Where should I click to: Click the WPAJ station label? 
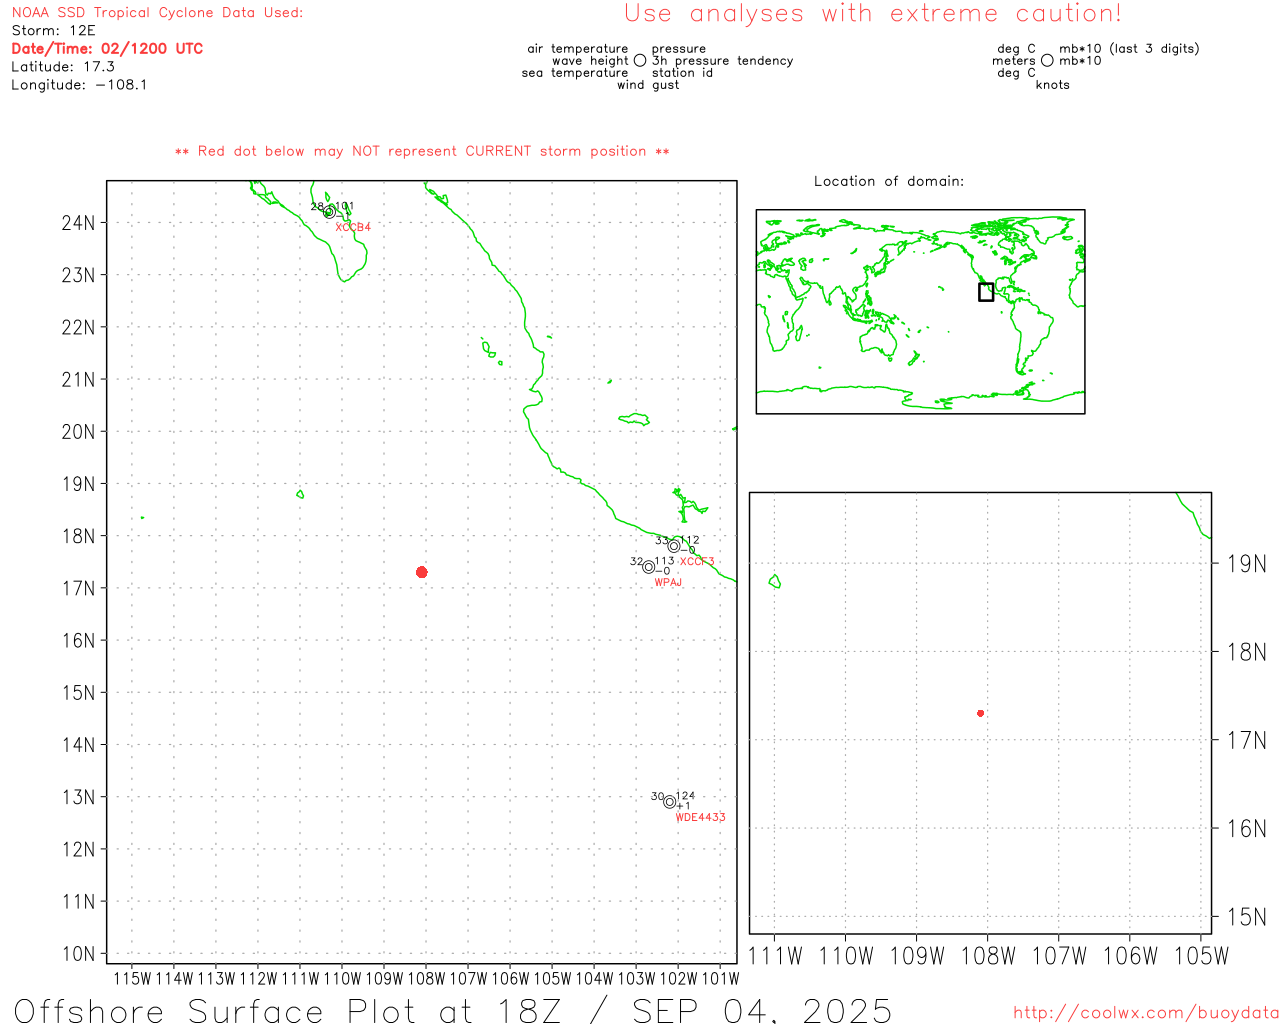click(x=668, y=582)
